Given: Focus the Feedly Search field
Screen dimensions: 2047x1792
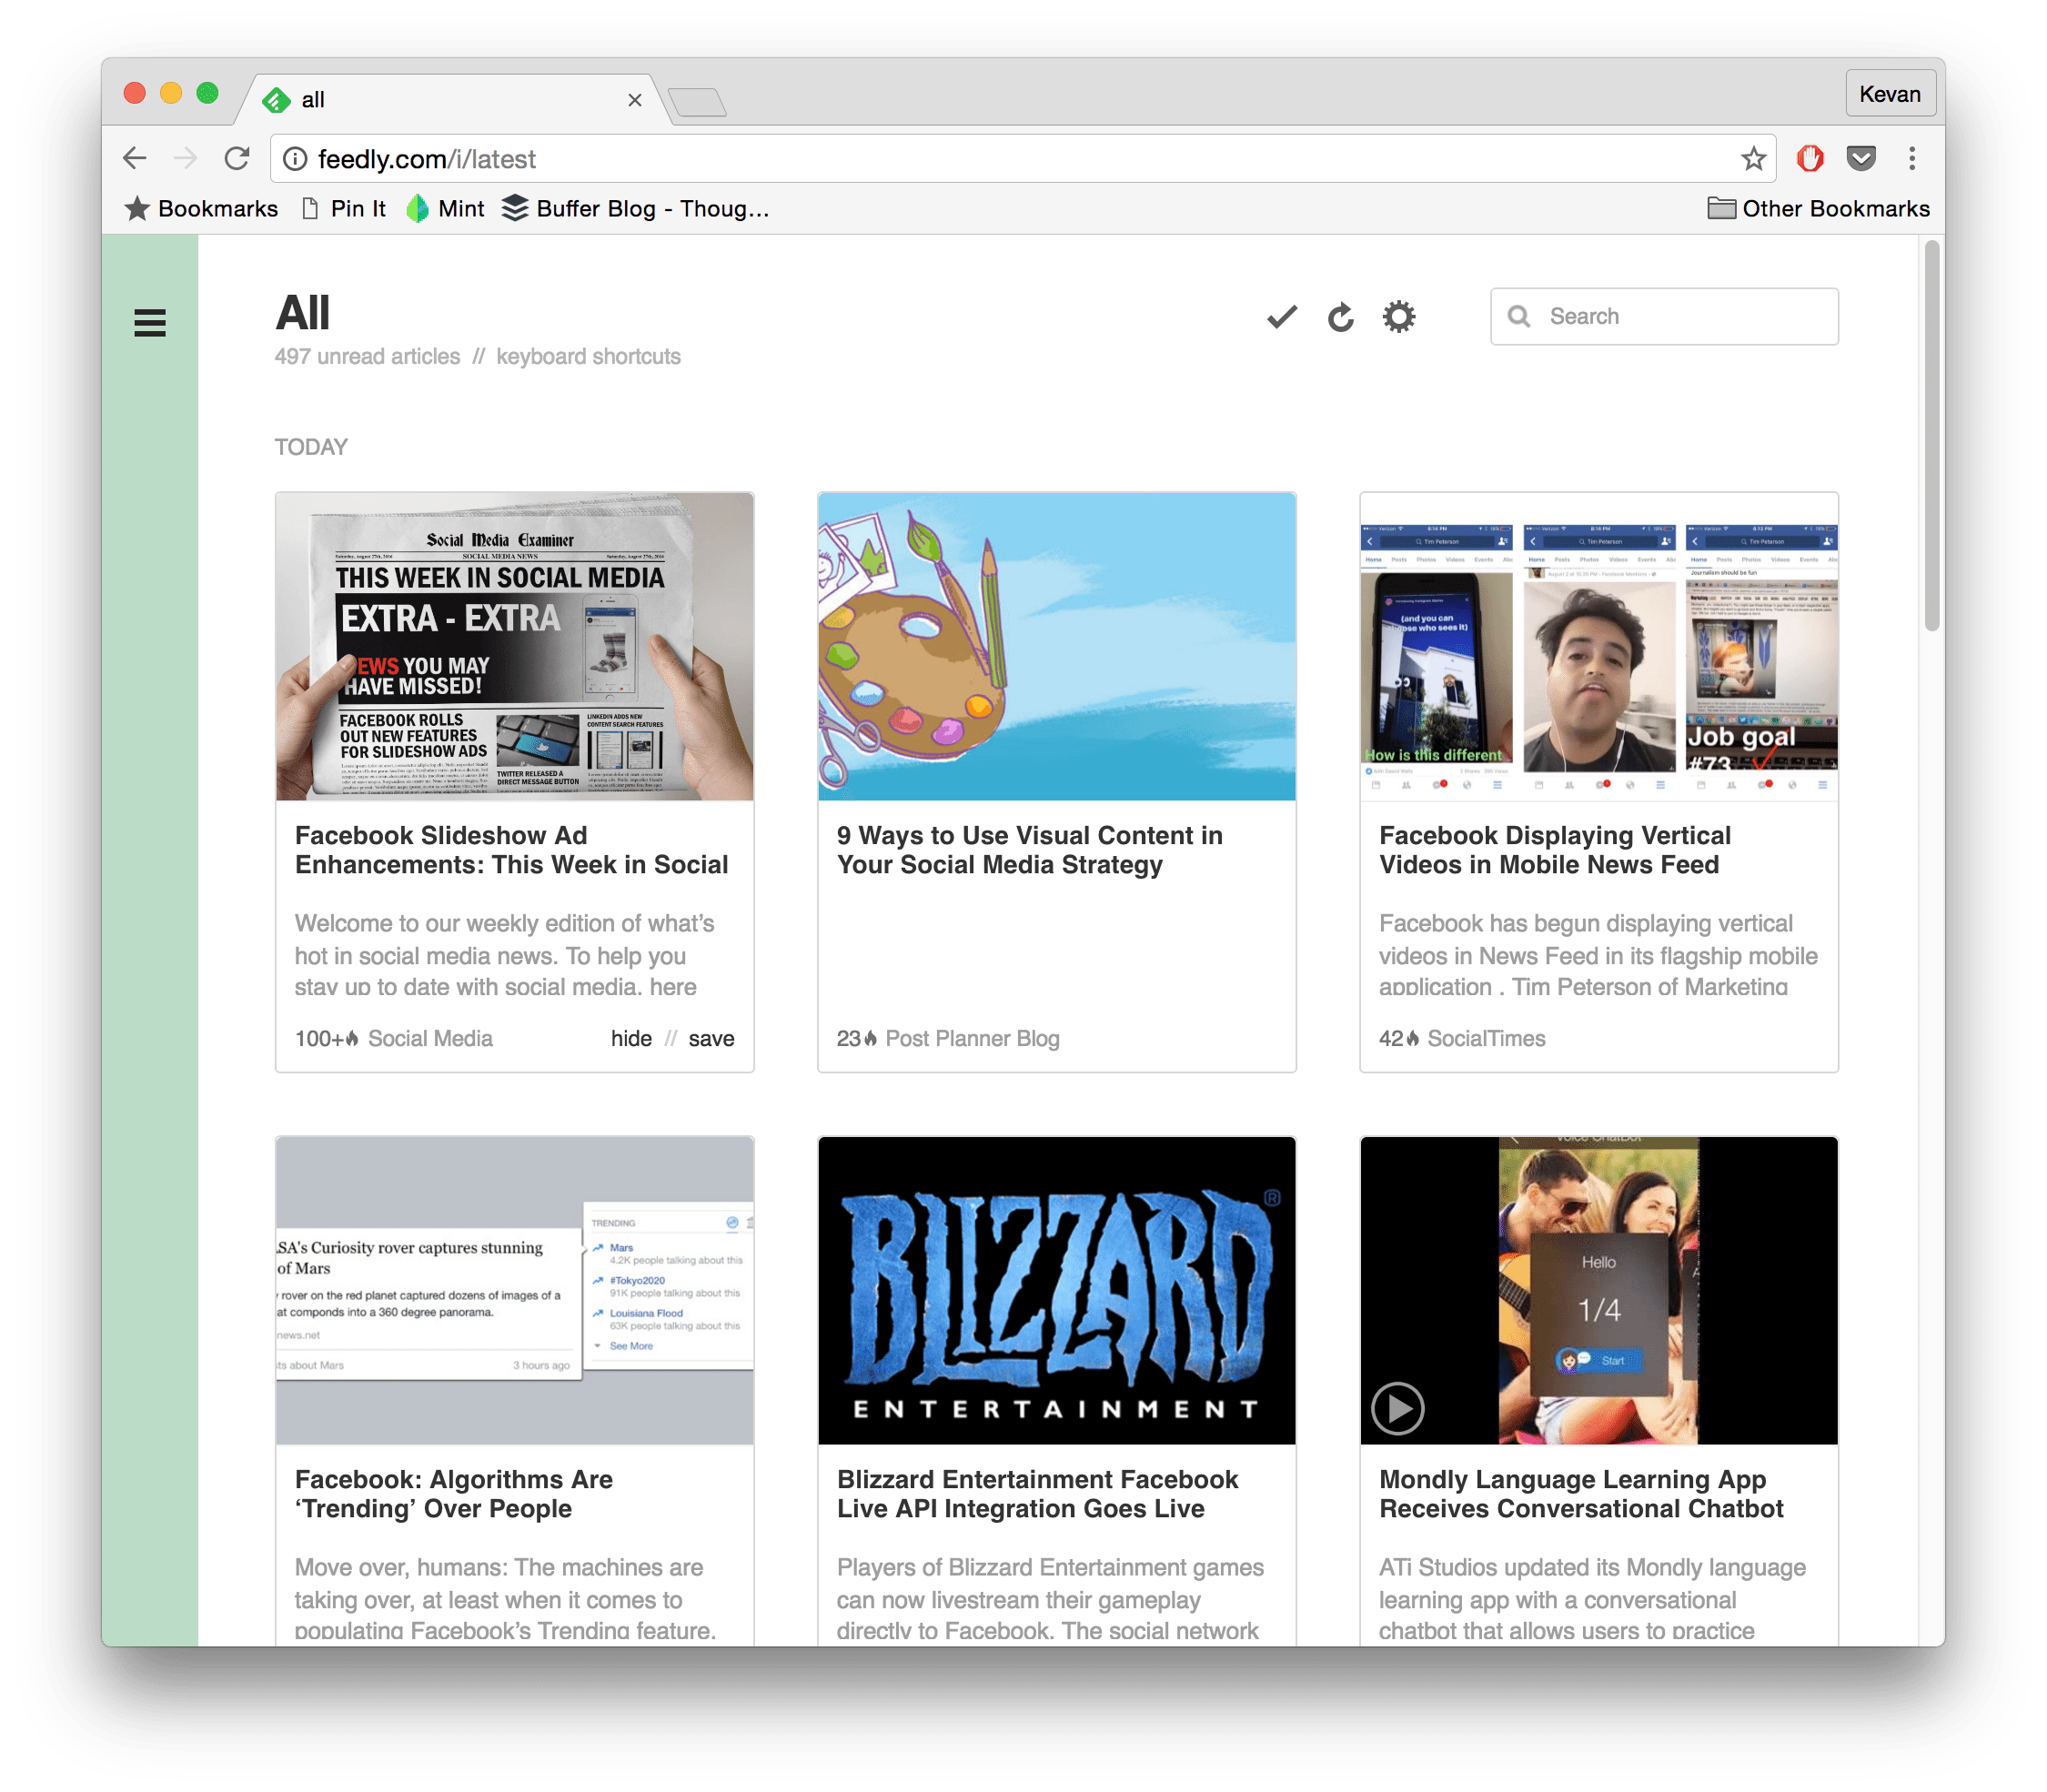Looking at the screenshot, I should point(1664,316).
